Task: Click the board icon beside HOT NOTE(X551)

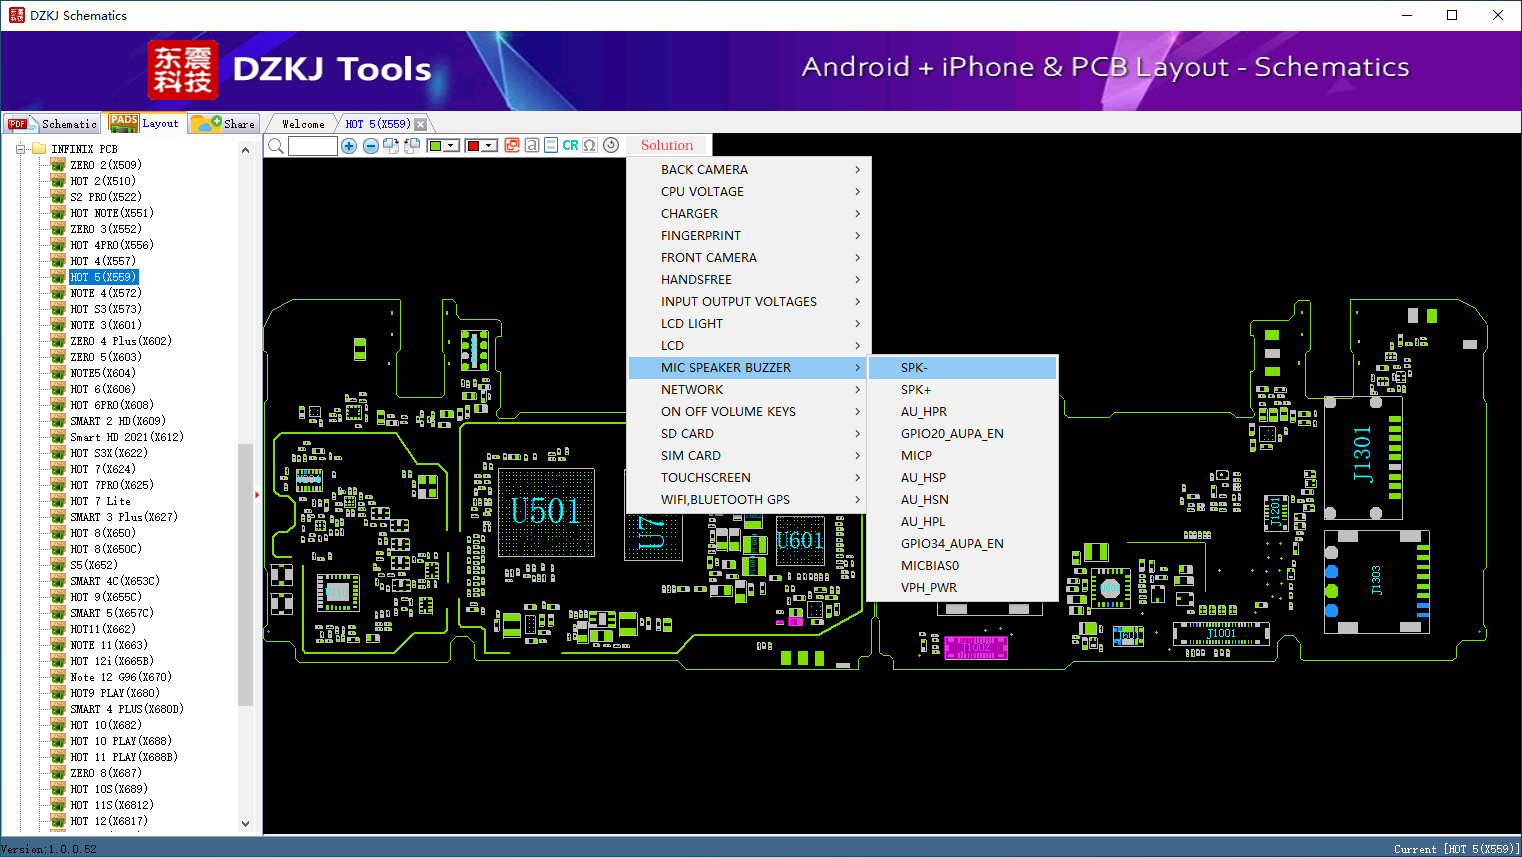Action: tap(58, 213)
